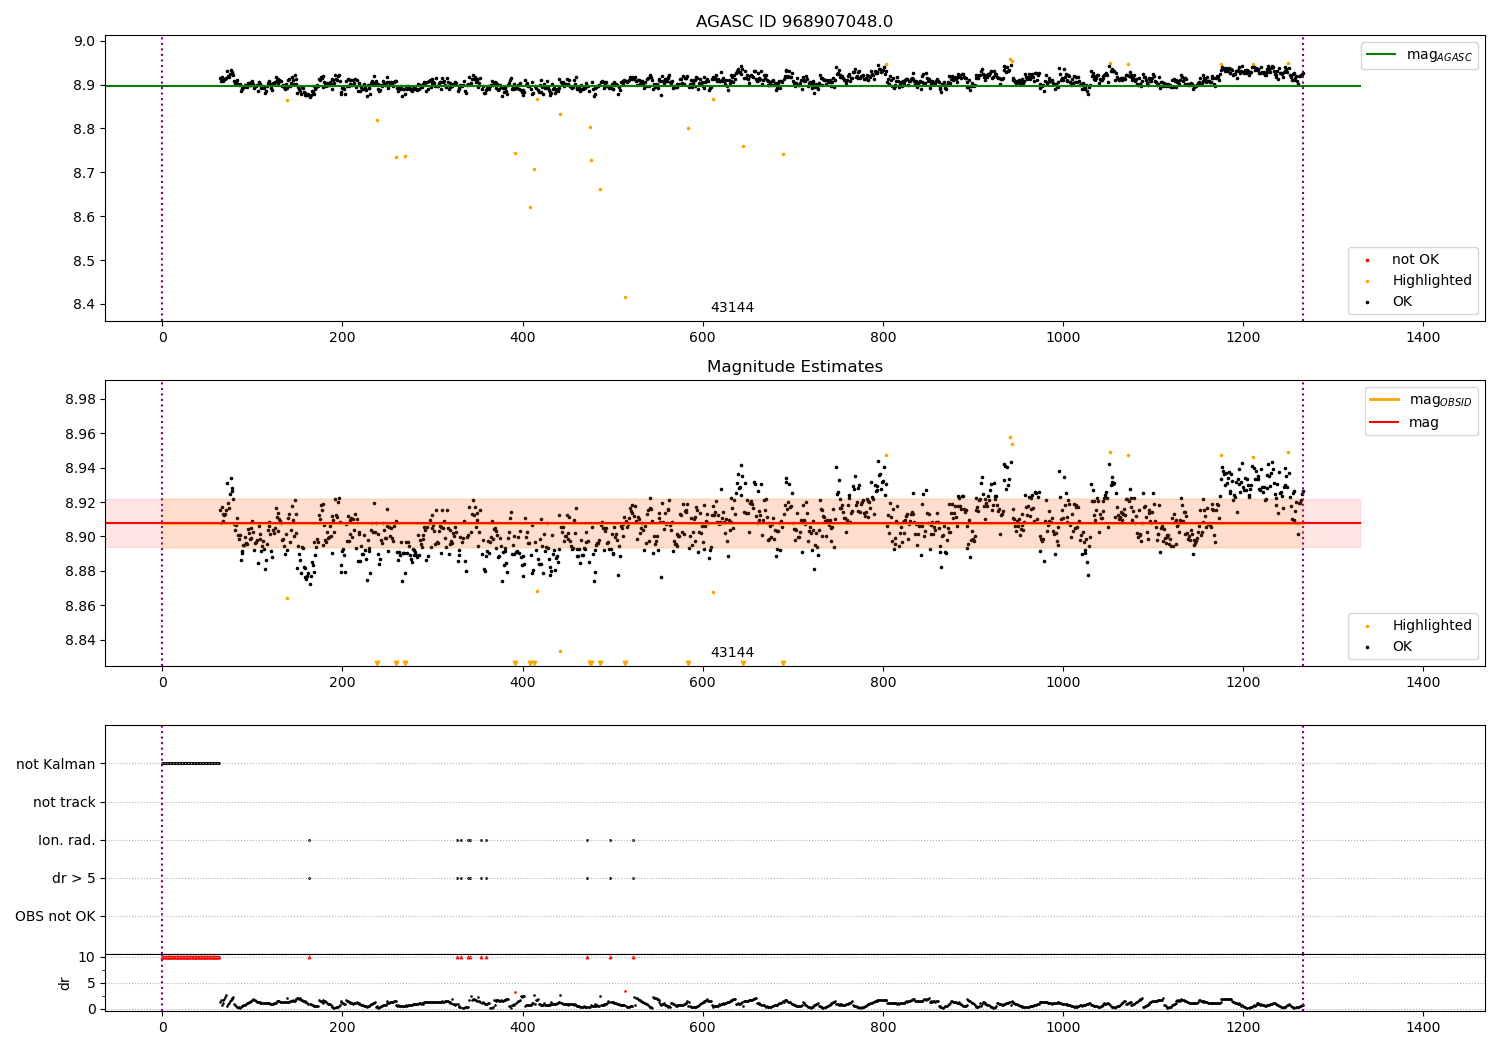
Task: Click the 'dr' y-axis label
Action: (65, 983)
